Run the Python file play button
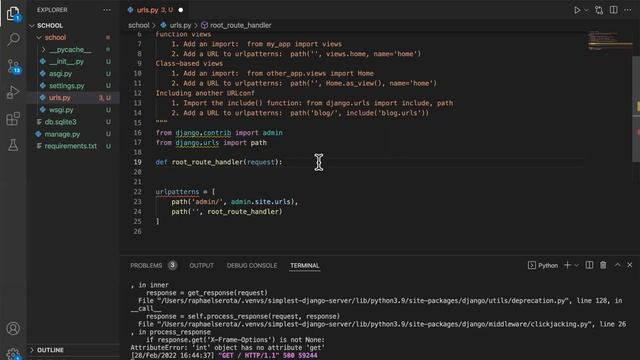Screen dimensions: 640x360 tap(577, 10)
